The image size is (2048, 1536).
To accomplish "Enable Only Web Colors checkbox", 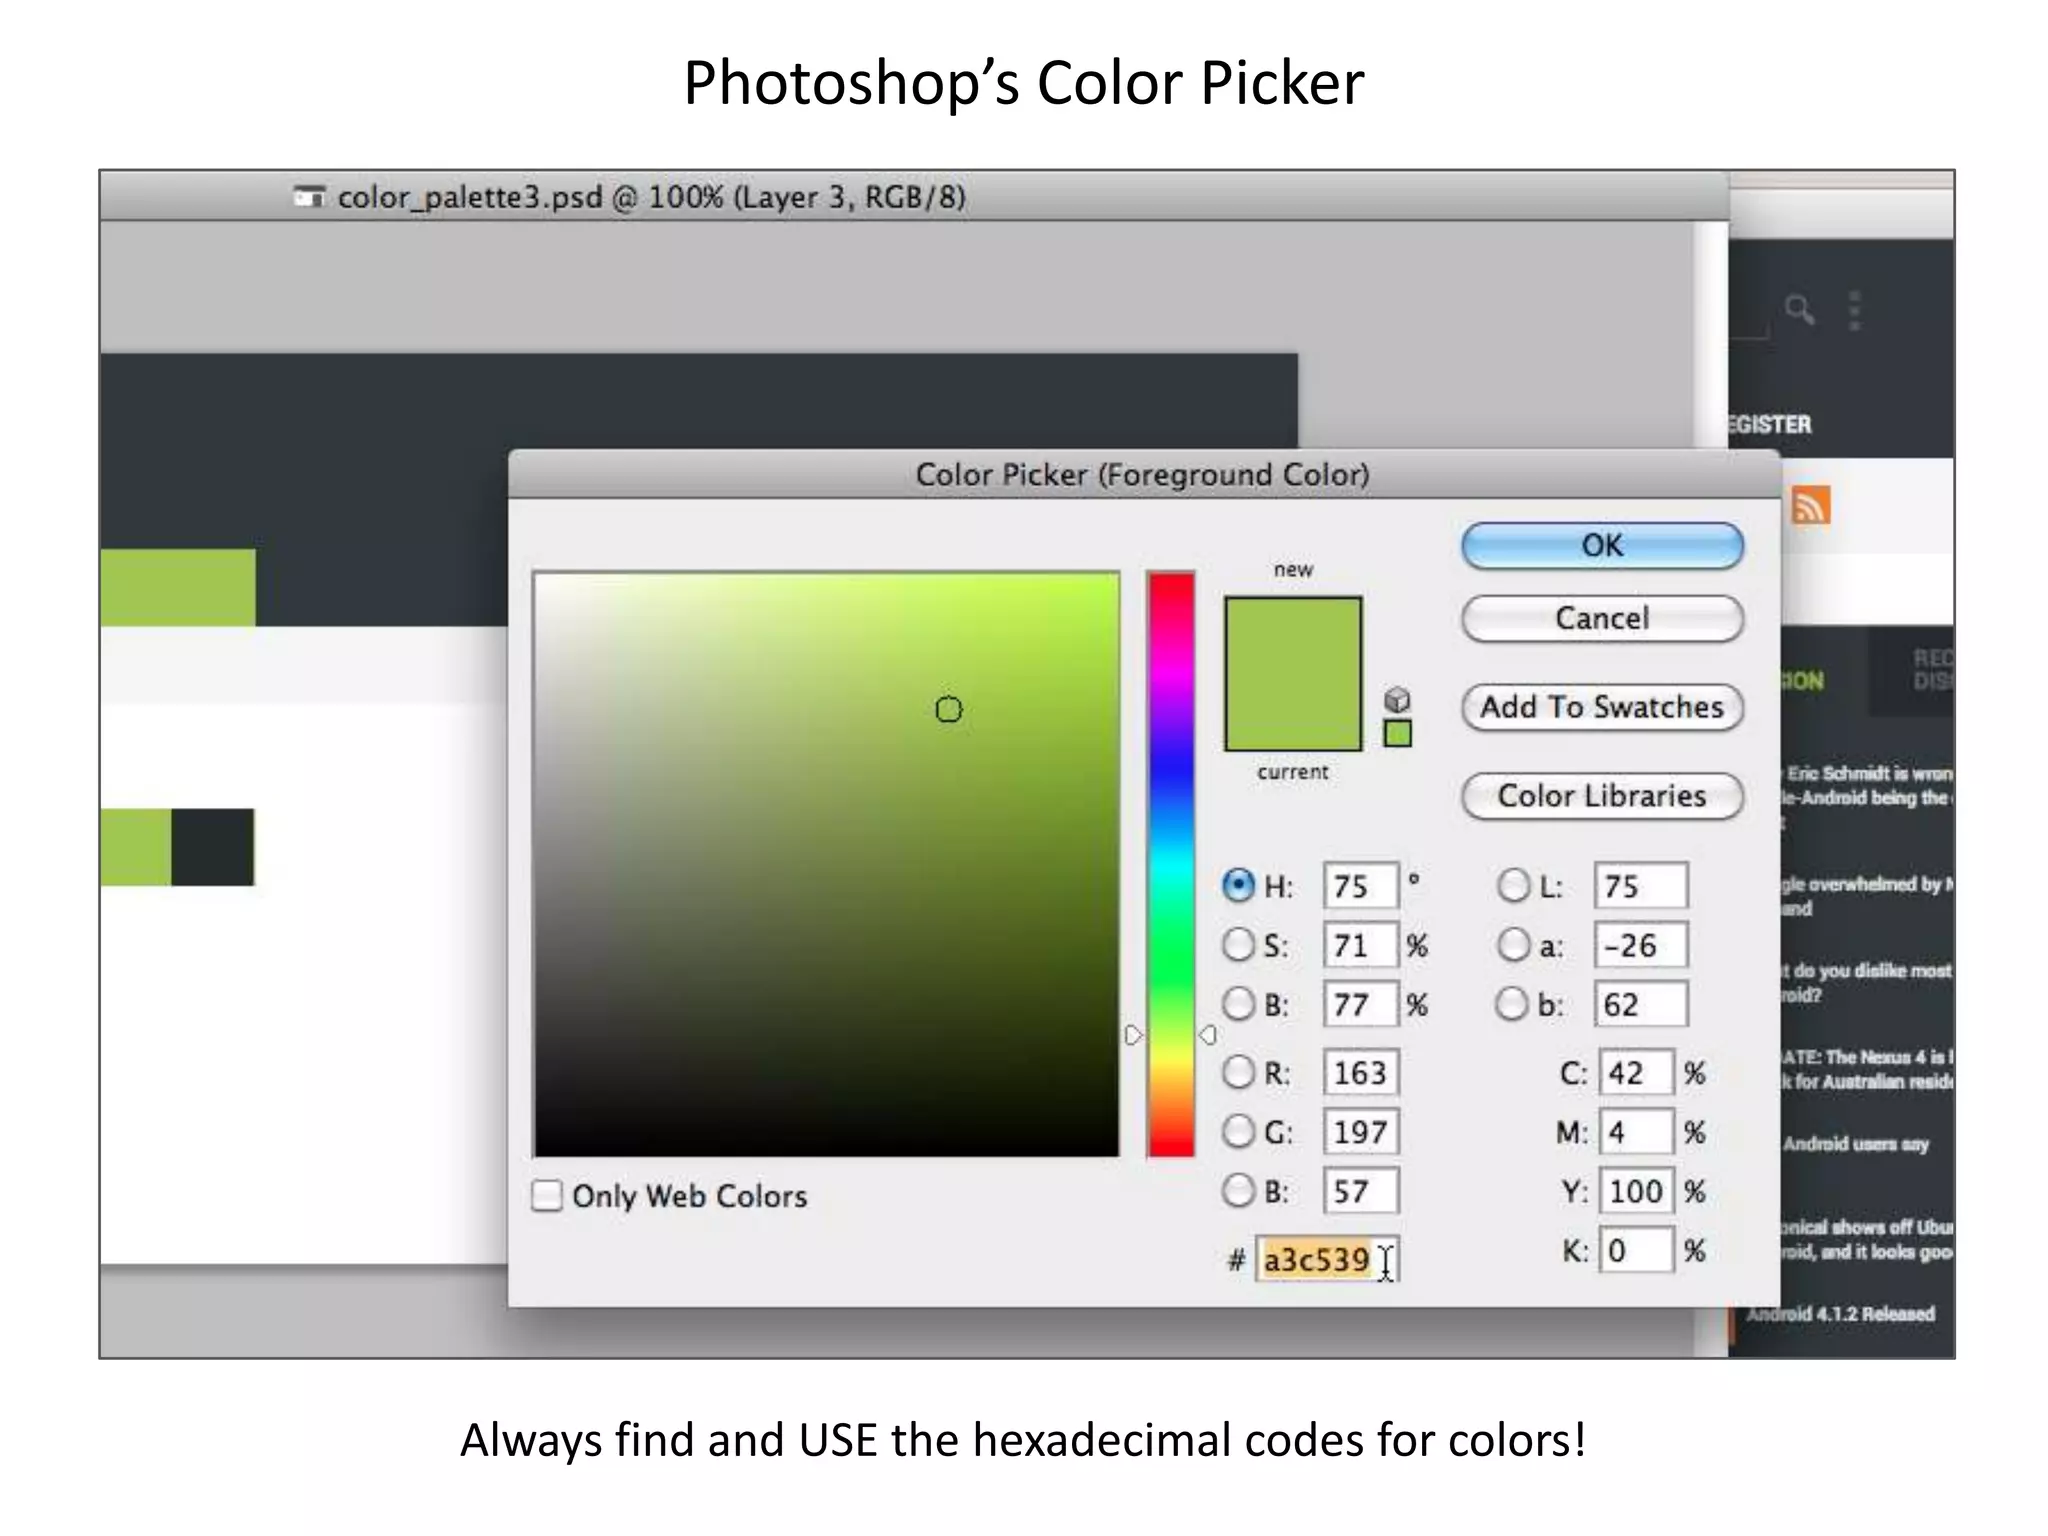I will pyautogui.click(x=547, y=1195).
